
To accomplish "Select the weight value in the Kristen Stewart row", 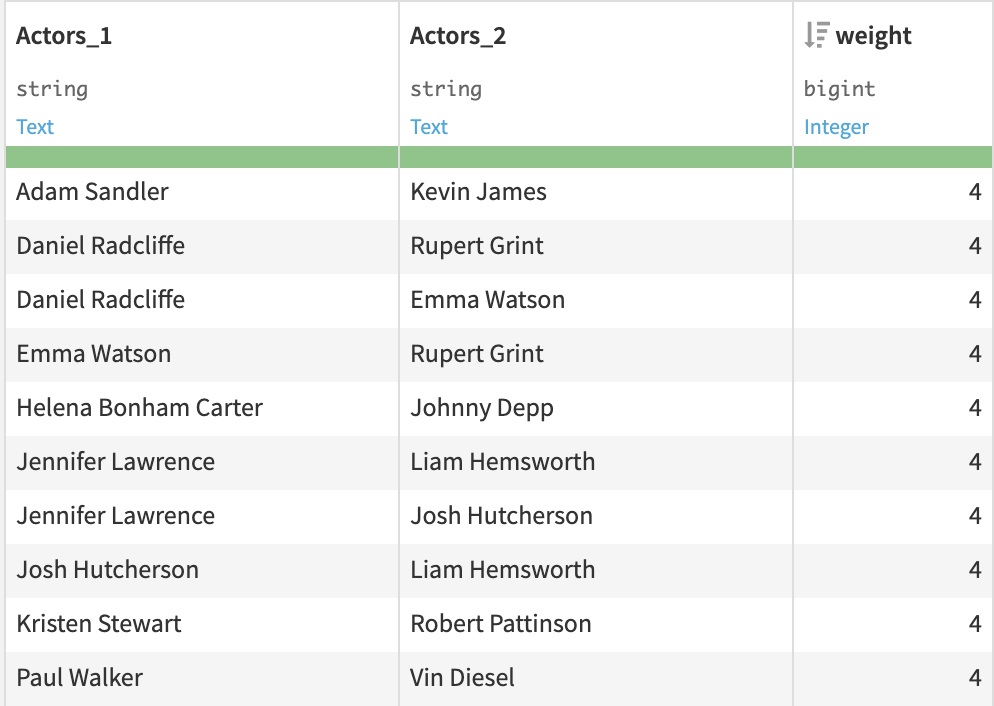I will click(x=975, y=624).
